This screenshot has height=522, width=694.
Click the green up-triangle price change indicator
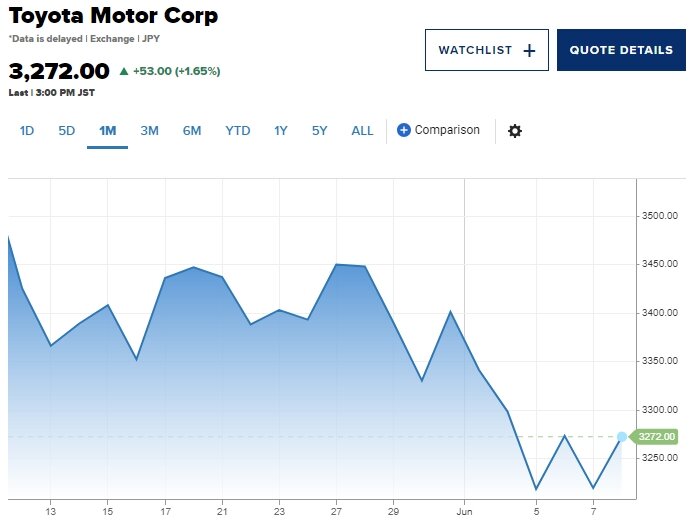tap(124, 71)
